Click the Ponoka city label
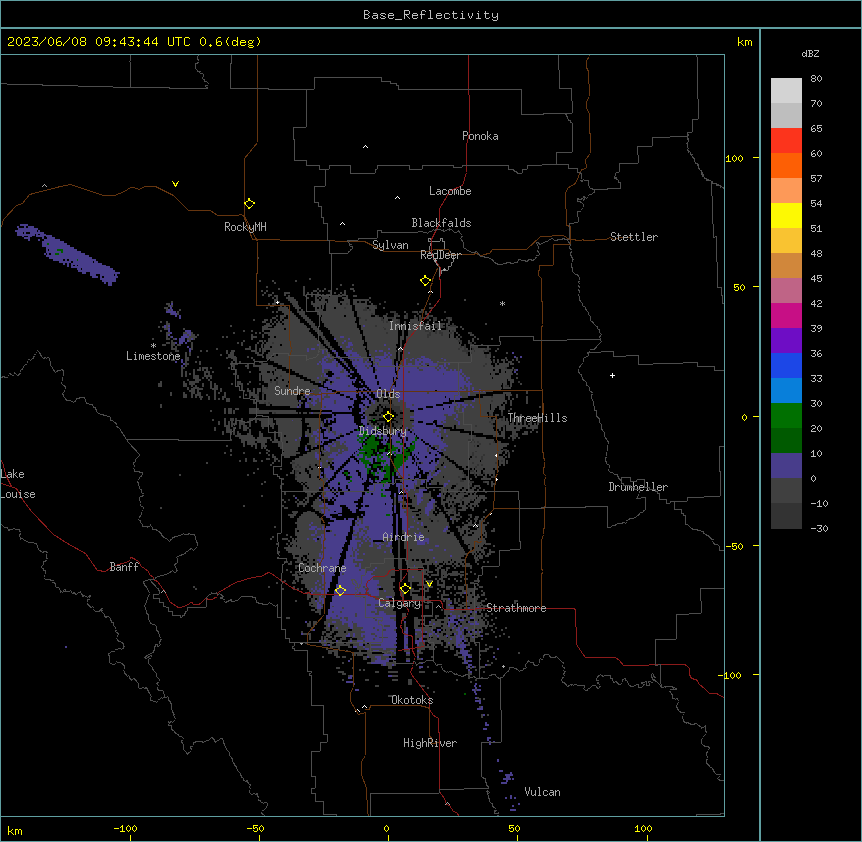The image size is (862, 842). point(480,136)
